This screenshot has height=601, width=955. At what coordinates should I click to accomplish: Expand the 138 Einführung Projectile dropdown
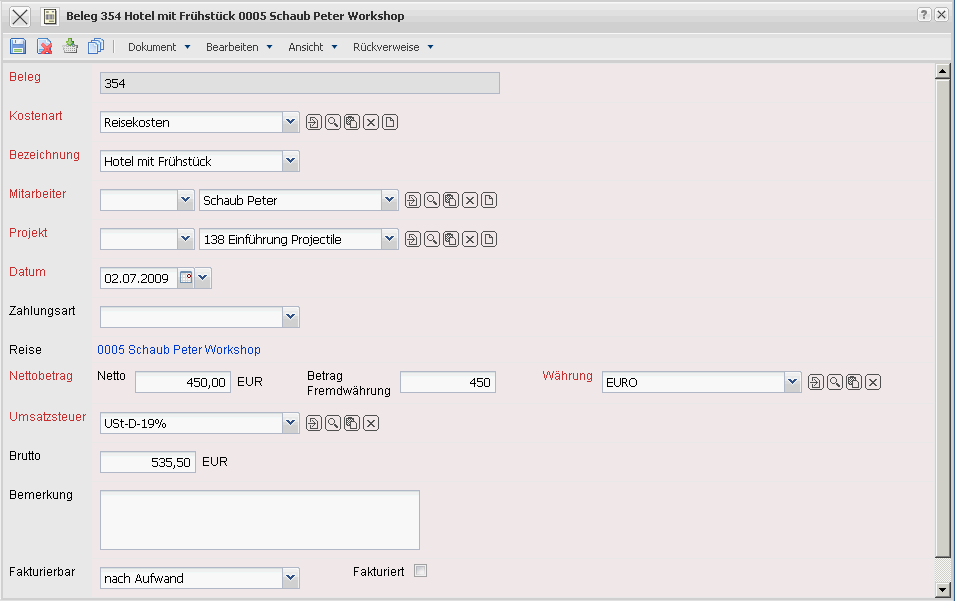(x=390, y=239)
